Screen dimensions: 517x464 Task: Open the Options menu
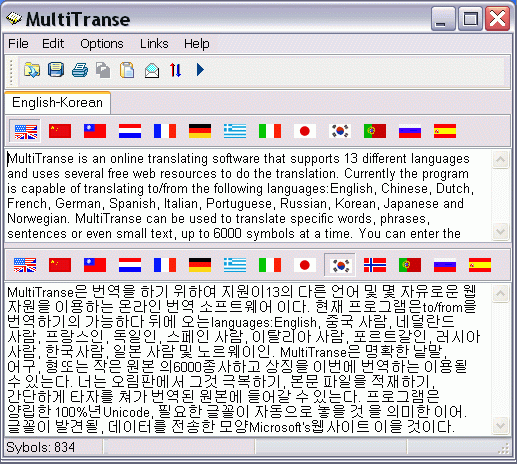(x=102, y=44)
